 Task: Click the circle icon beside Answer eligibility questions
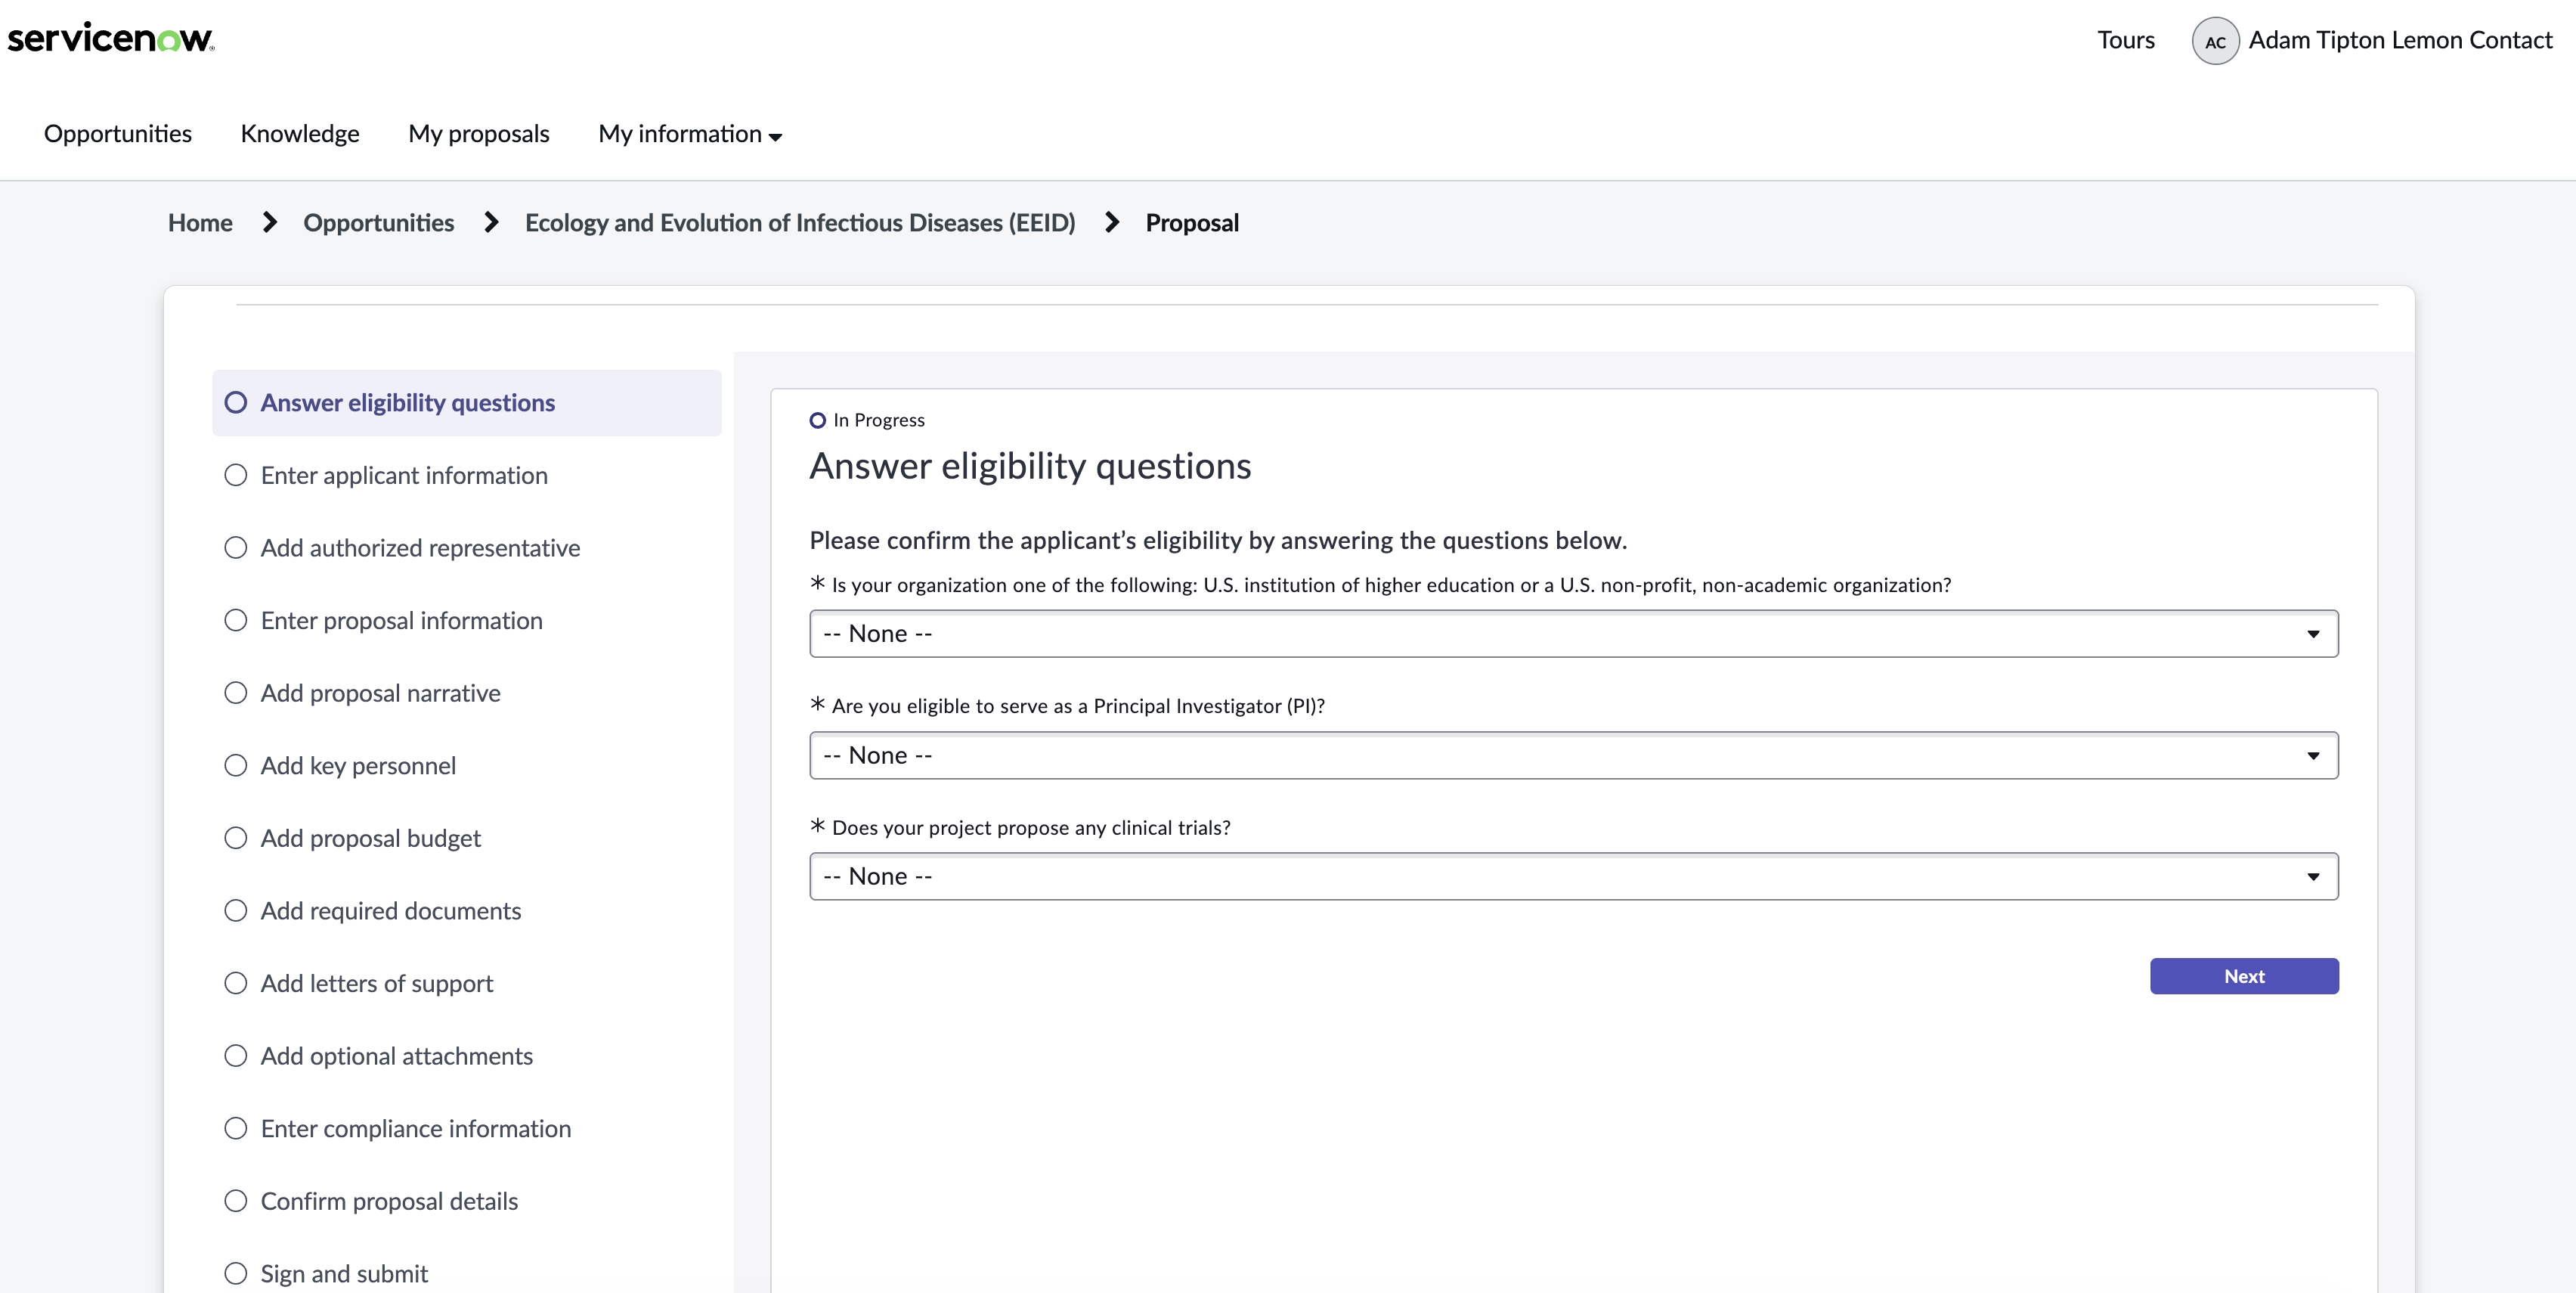tap(236, 402)
